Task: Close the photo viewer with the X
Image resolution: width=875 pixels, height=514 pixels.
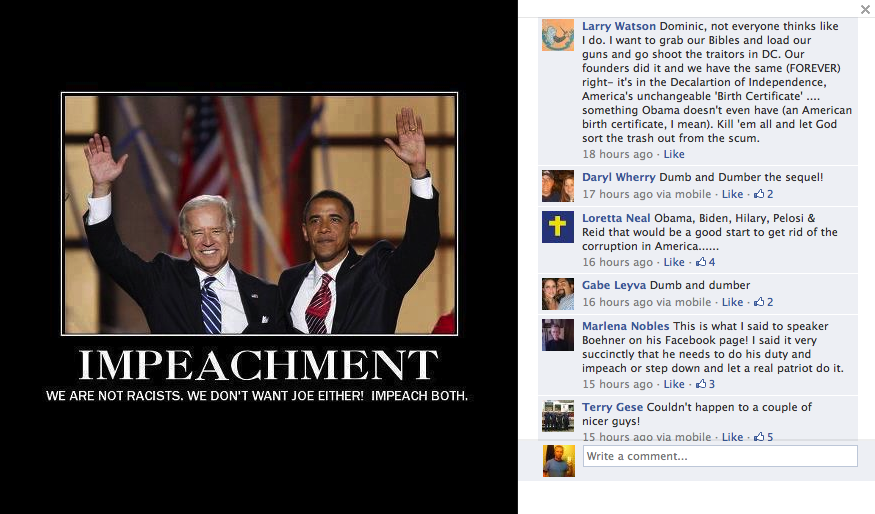Action: click(865, 9)
